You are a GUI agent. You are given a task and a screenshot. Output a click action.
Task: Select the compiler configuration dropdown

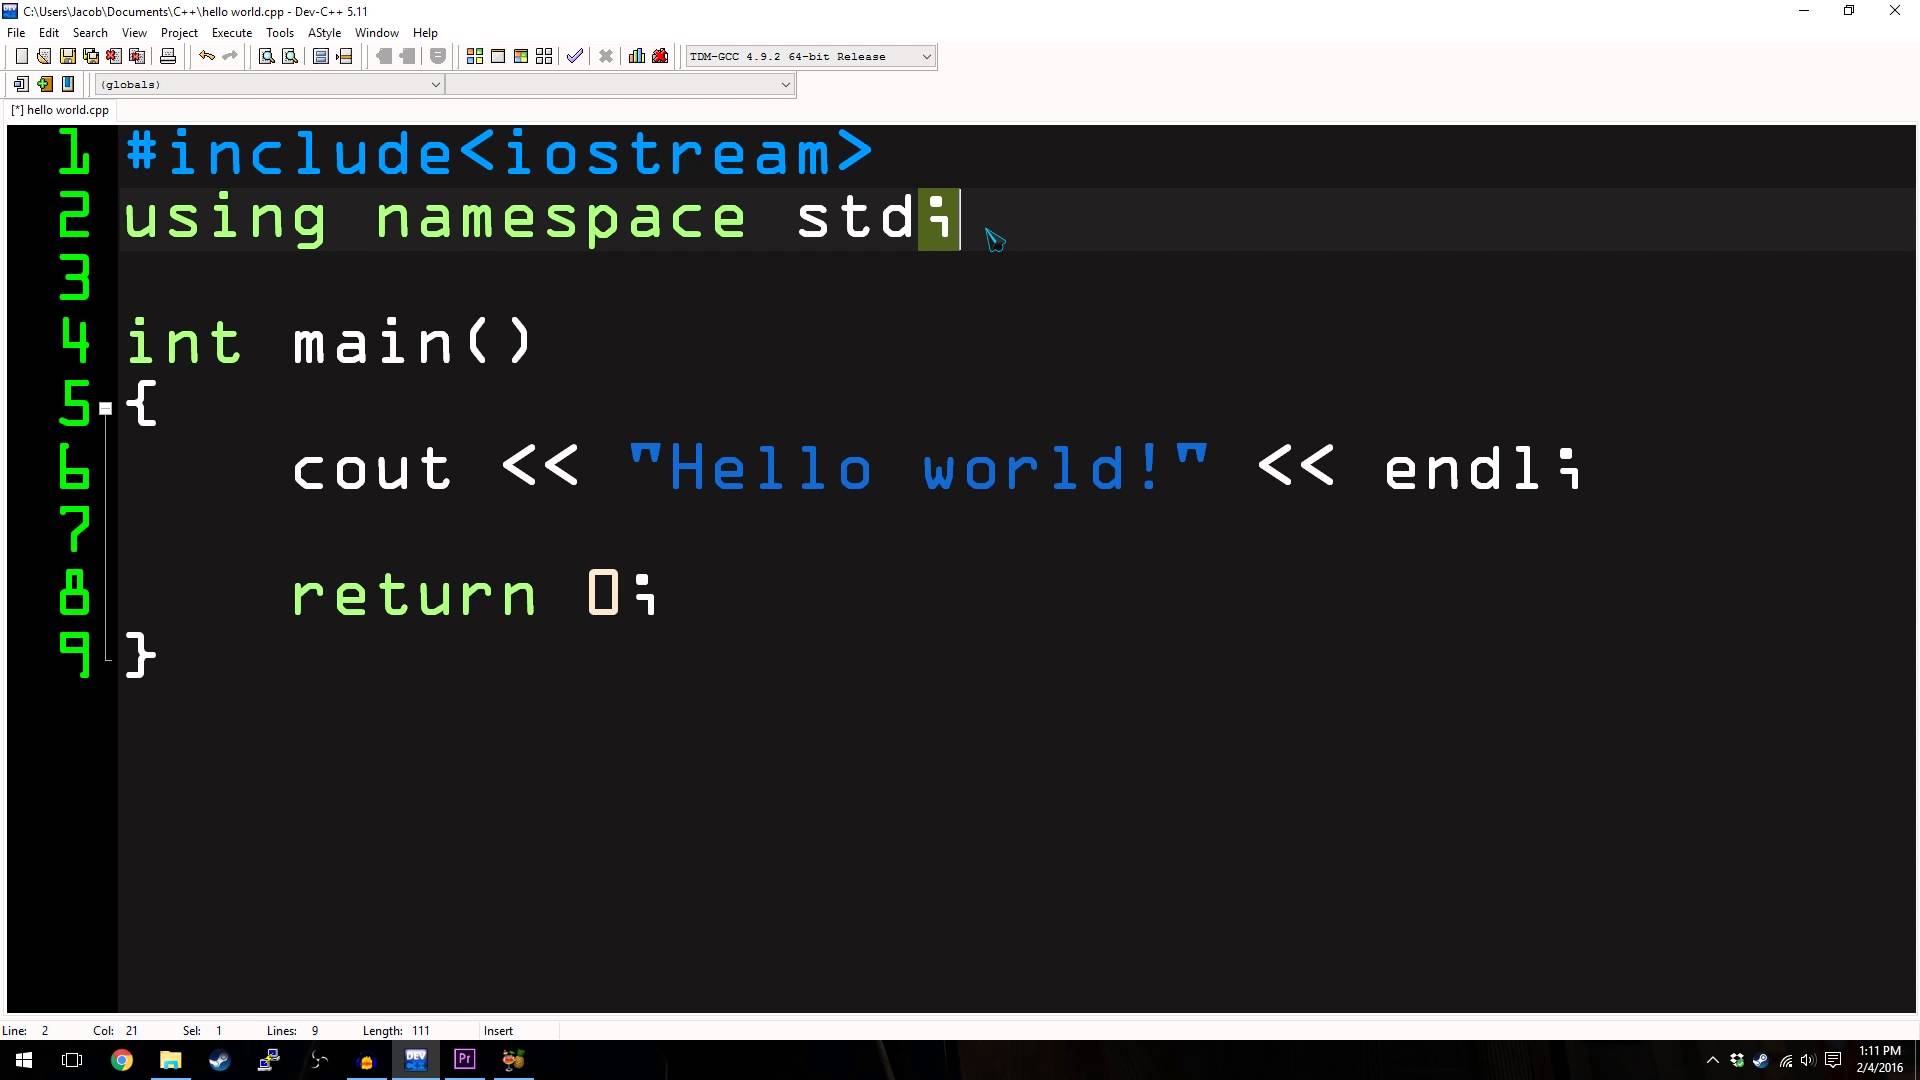[810, 55]
